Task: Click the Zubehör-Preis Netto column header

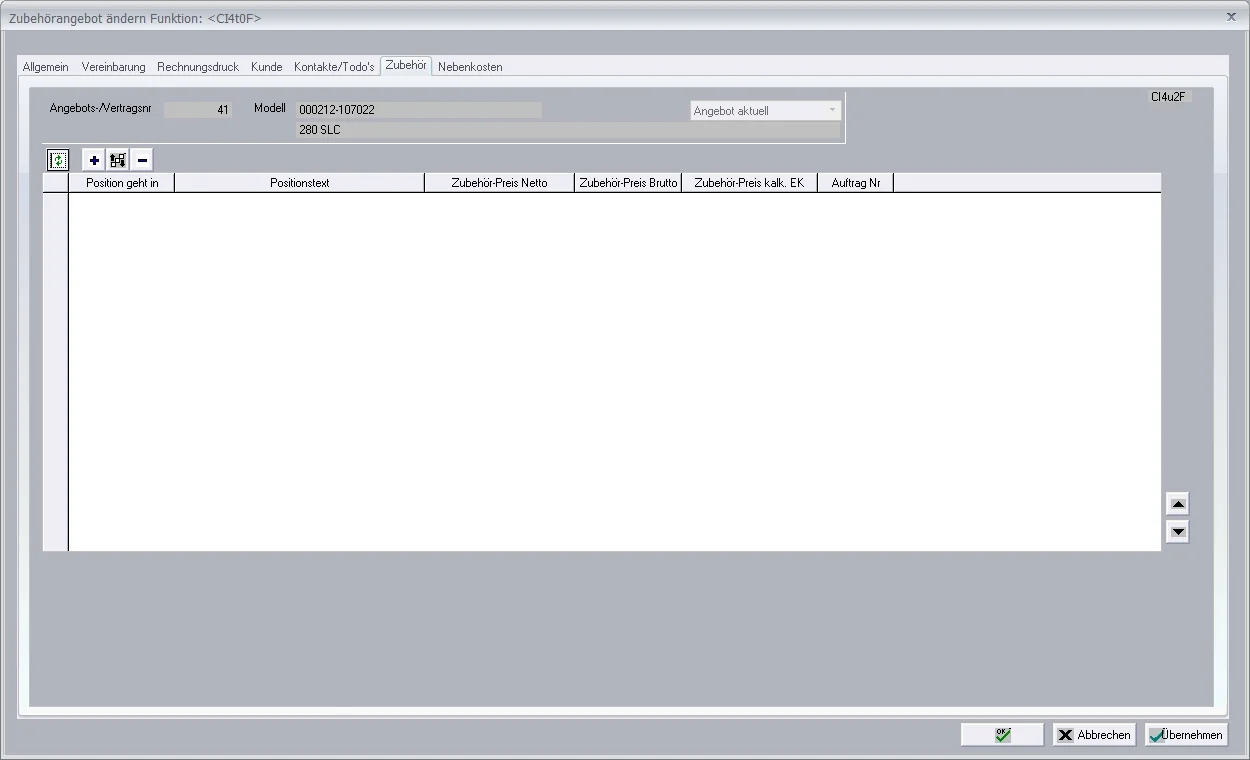Action: coord(499,183)
